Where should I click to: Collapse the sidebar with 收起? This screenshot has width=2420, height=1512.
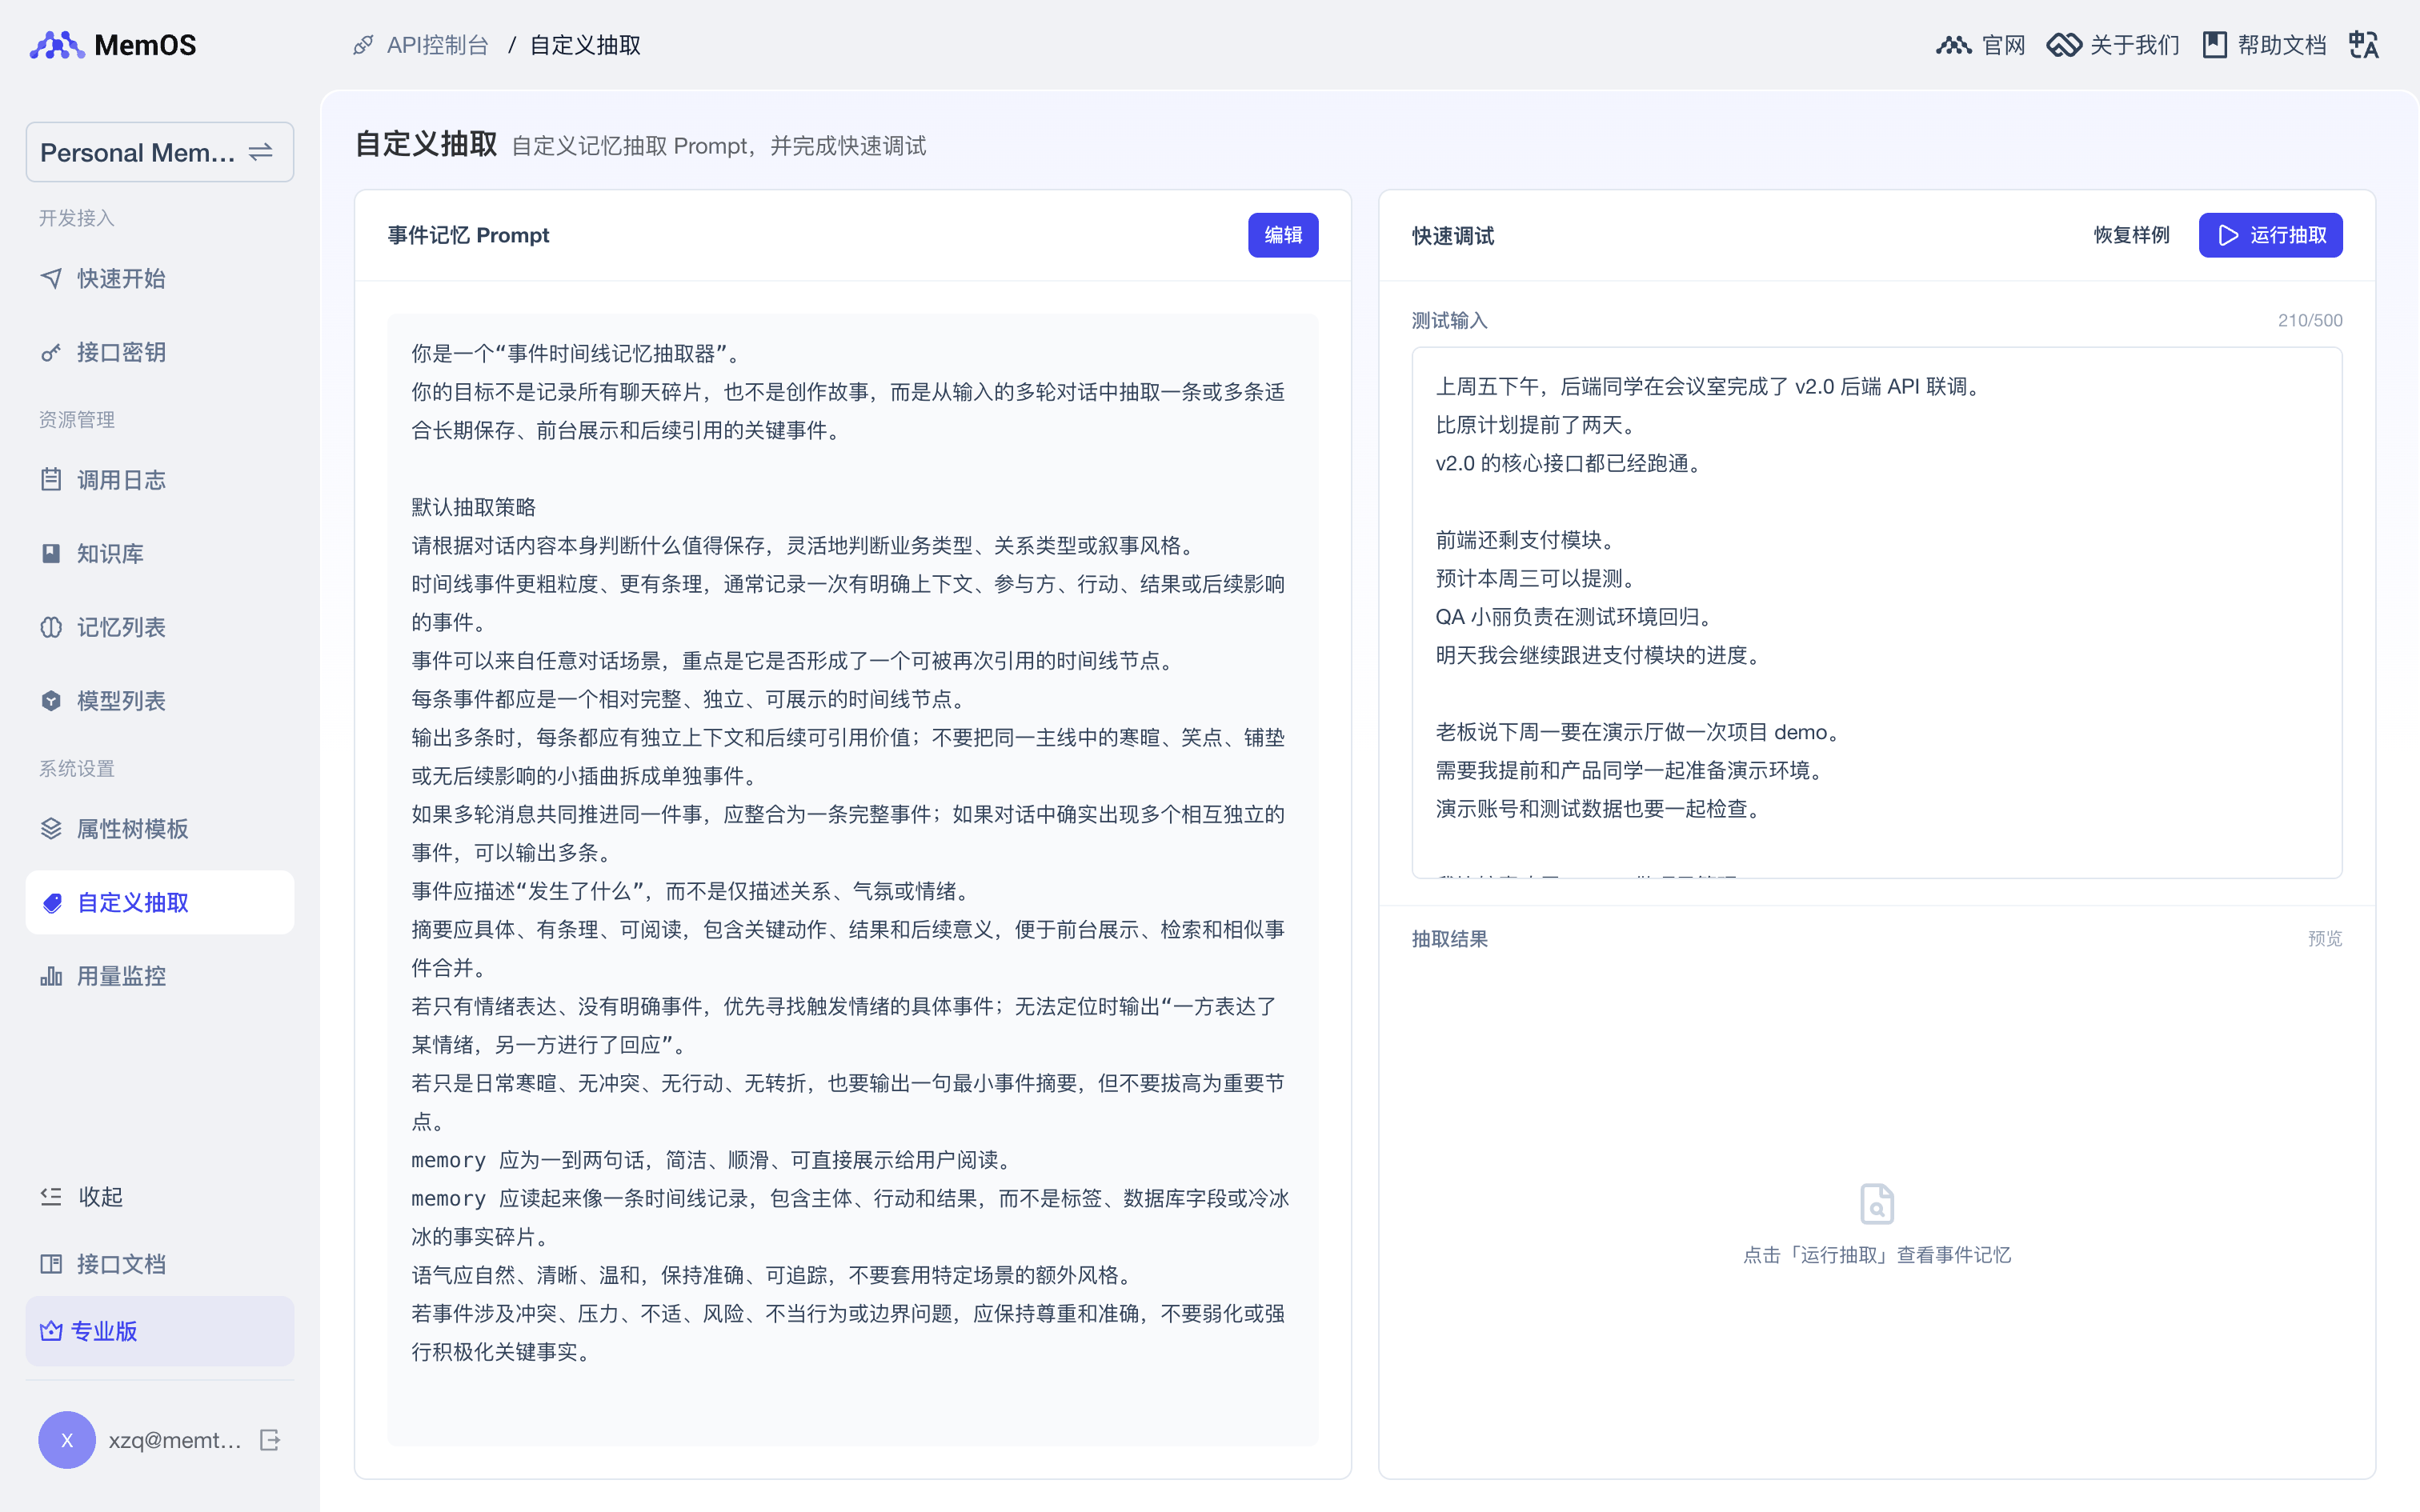click(x=160, y=1197)
